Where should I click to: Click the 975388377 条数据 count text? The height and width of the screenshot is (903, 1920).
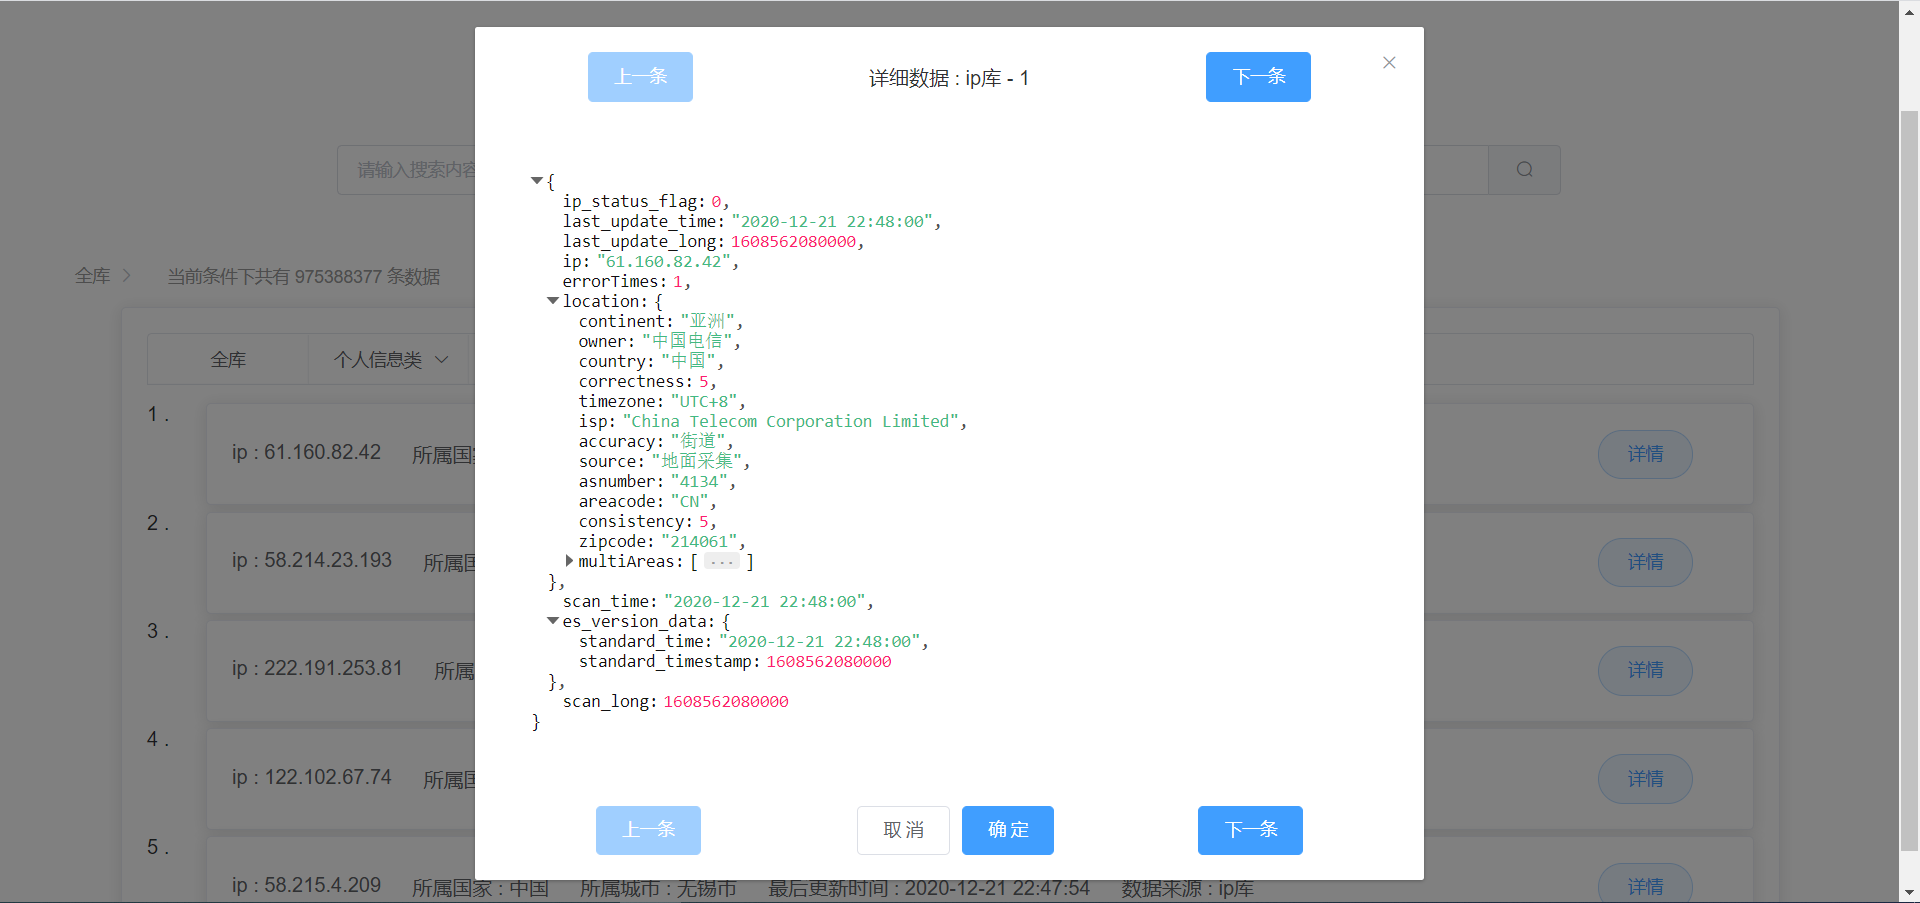pos(367,277)
